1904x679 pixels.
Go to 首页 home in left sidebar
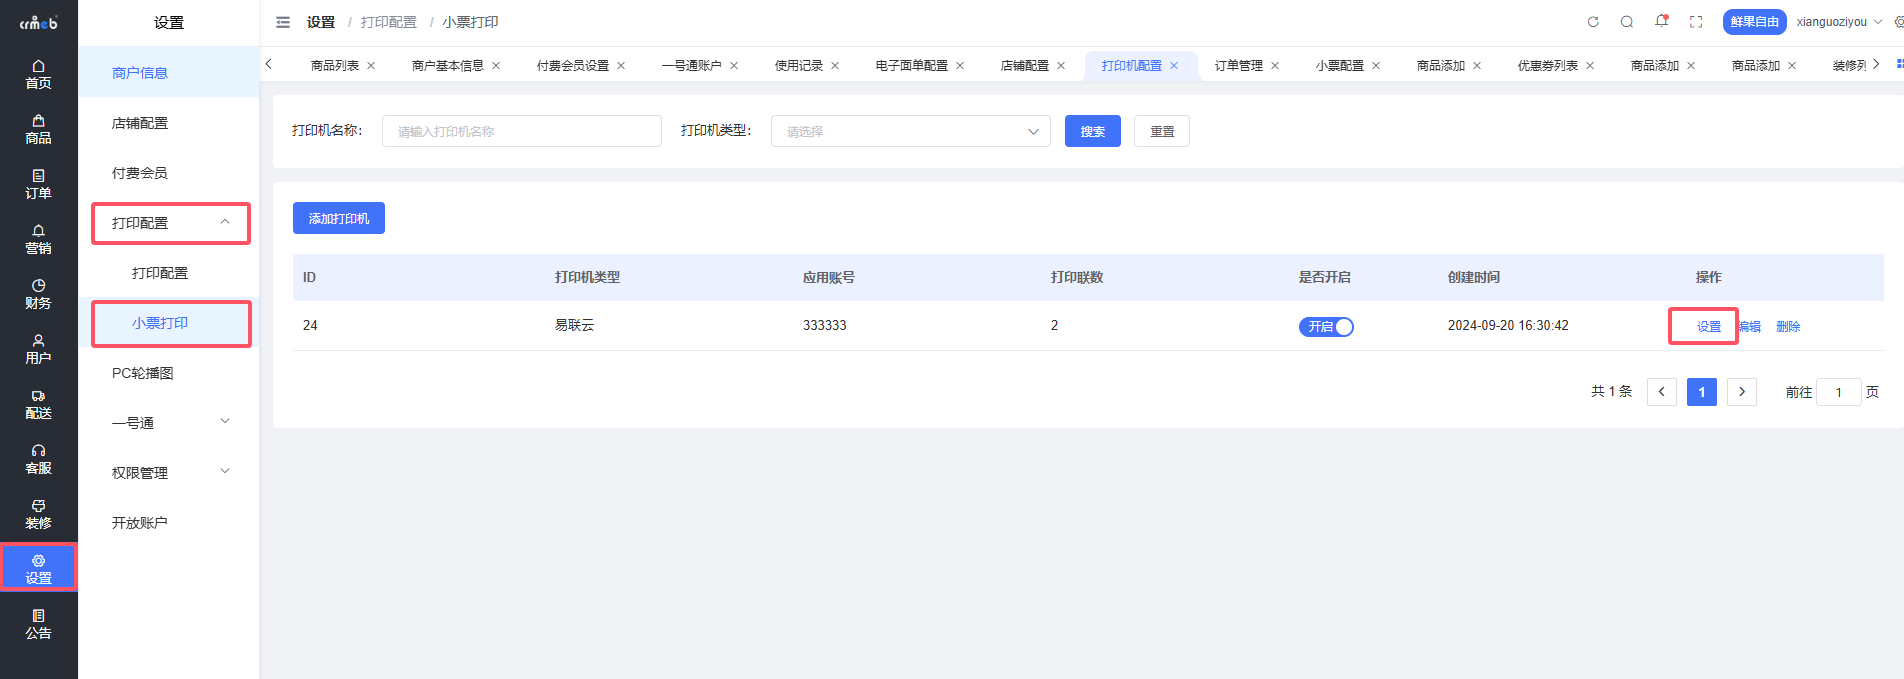[x=38, y=74]
